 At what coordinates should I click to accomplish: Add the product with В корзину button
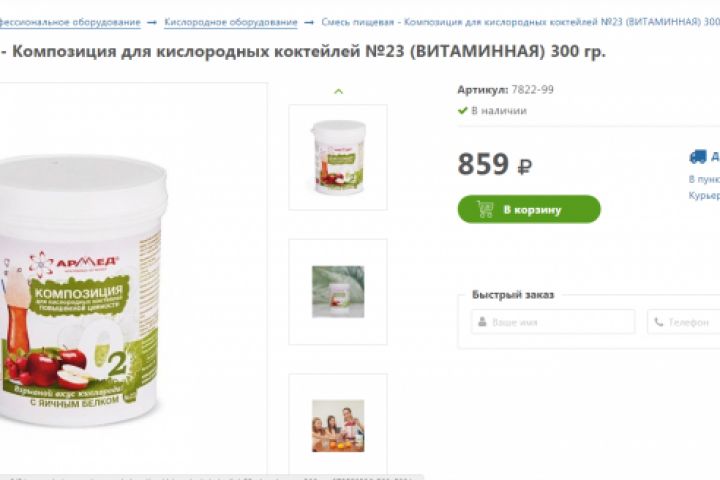(x=529, y=209)
